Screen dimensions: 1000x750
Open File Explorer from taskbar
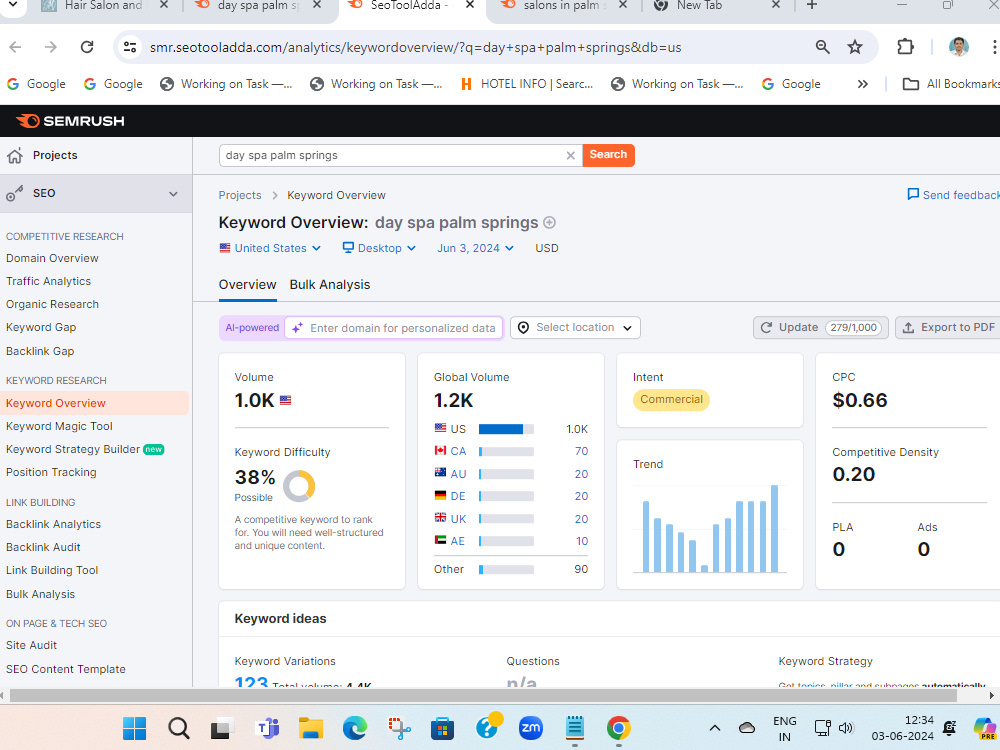(311, 728)
